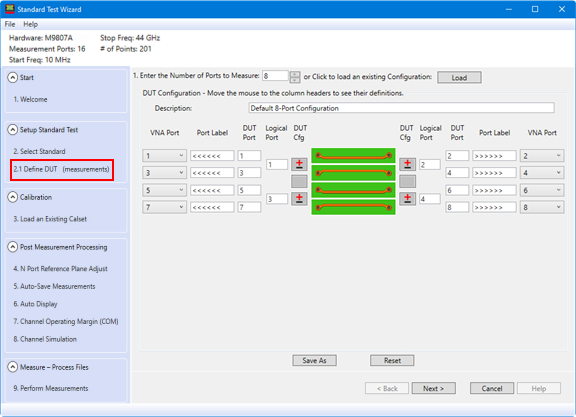
Task: Go to 7. Channel Operating Margin (COM) step
Action: coord(66,321)
